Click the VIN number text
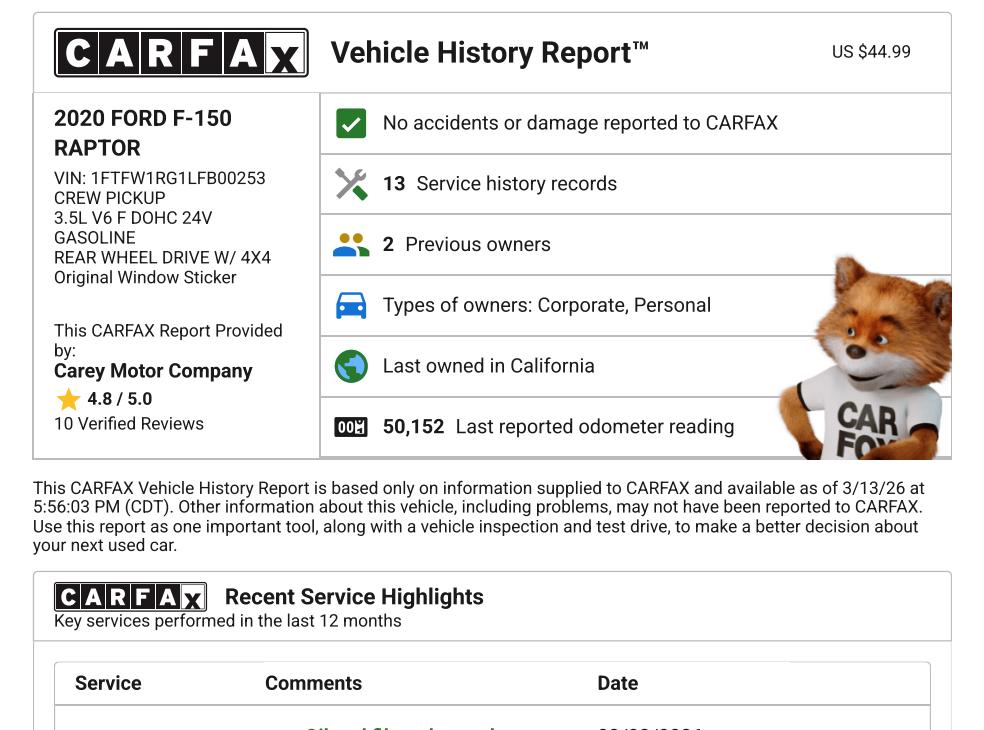984x730 pixels. pos(160,178)
